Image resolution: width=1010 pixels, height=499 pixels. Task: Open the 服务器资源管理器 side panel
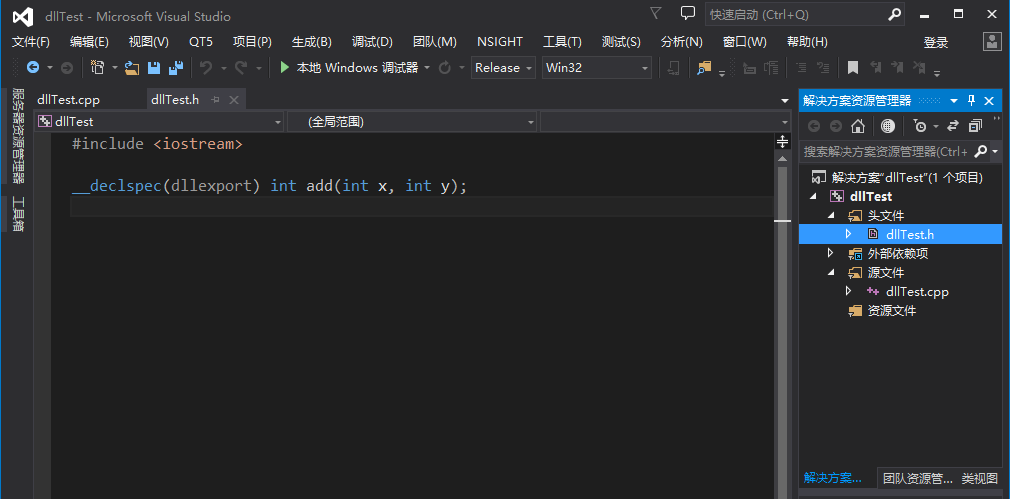[x=19, y=137]
